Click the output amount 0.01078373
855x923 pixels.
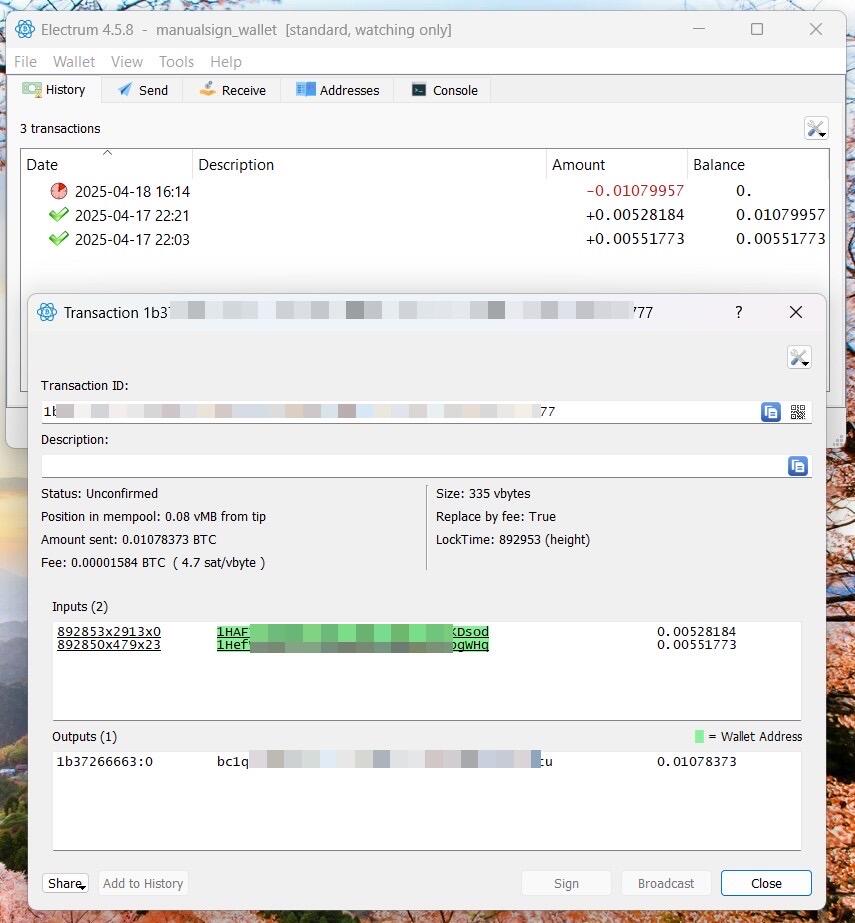[x=697, y=762]
